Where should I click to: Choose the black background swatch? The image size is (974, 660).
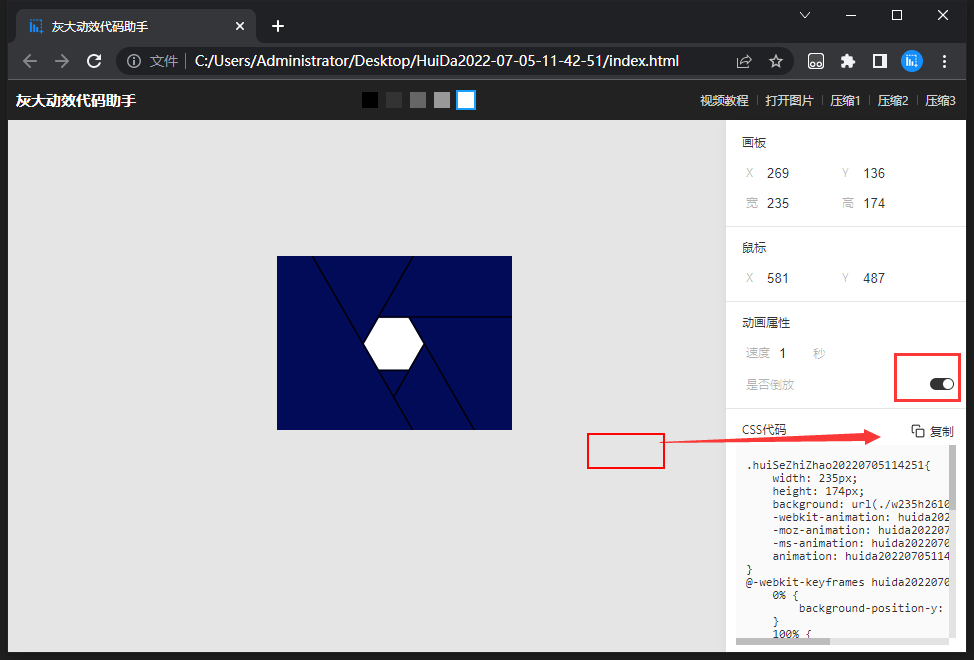[370, 100]
